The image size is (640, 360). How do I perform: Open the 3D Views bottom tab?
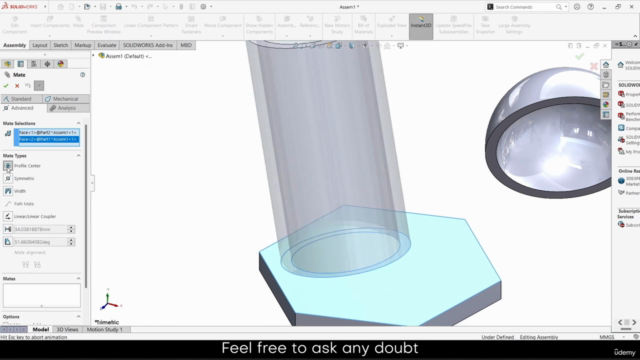click(x=67, y=329)
